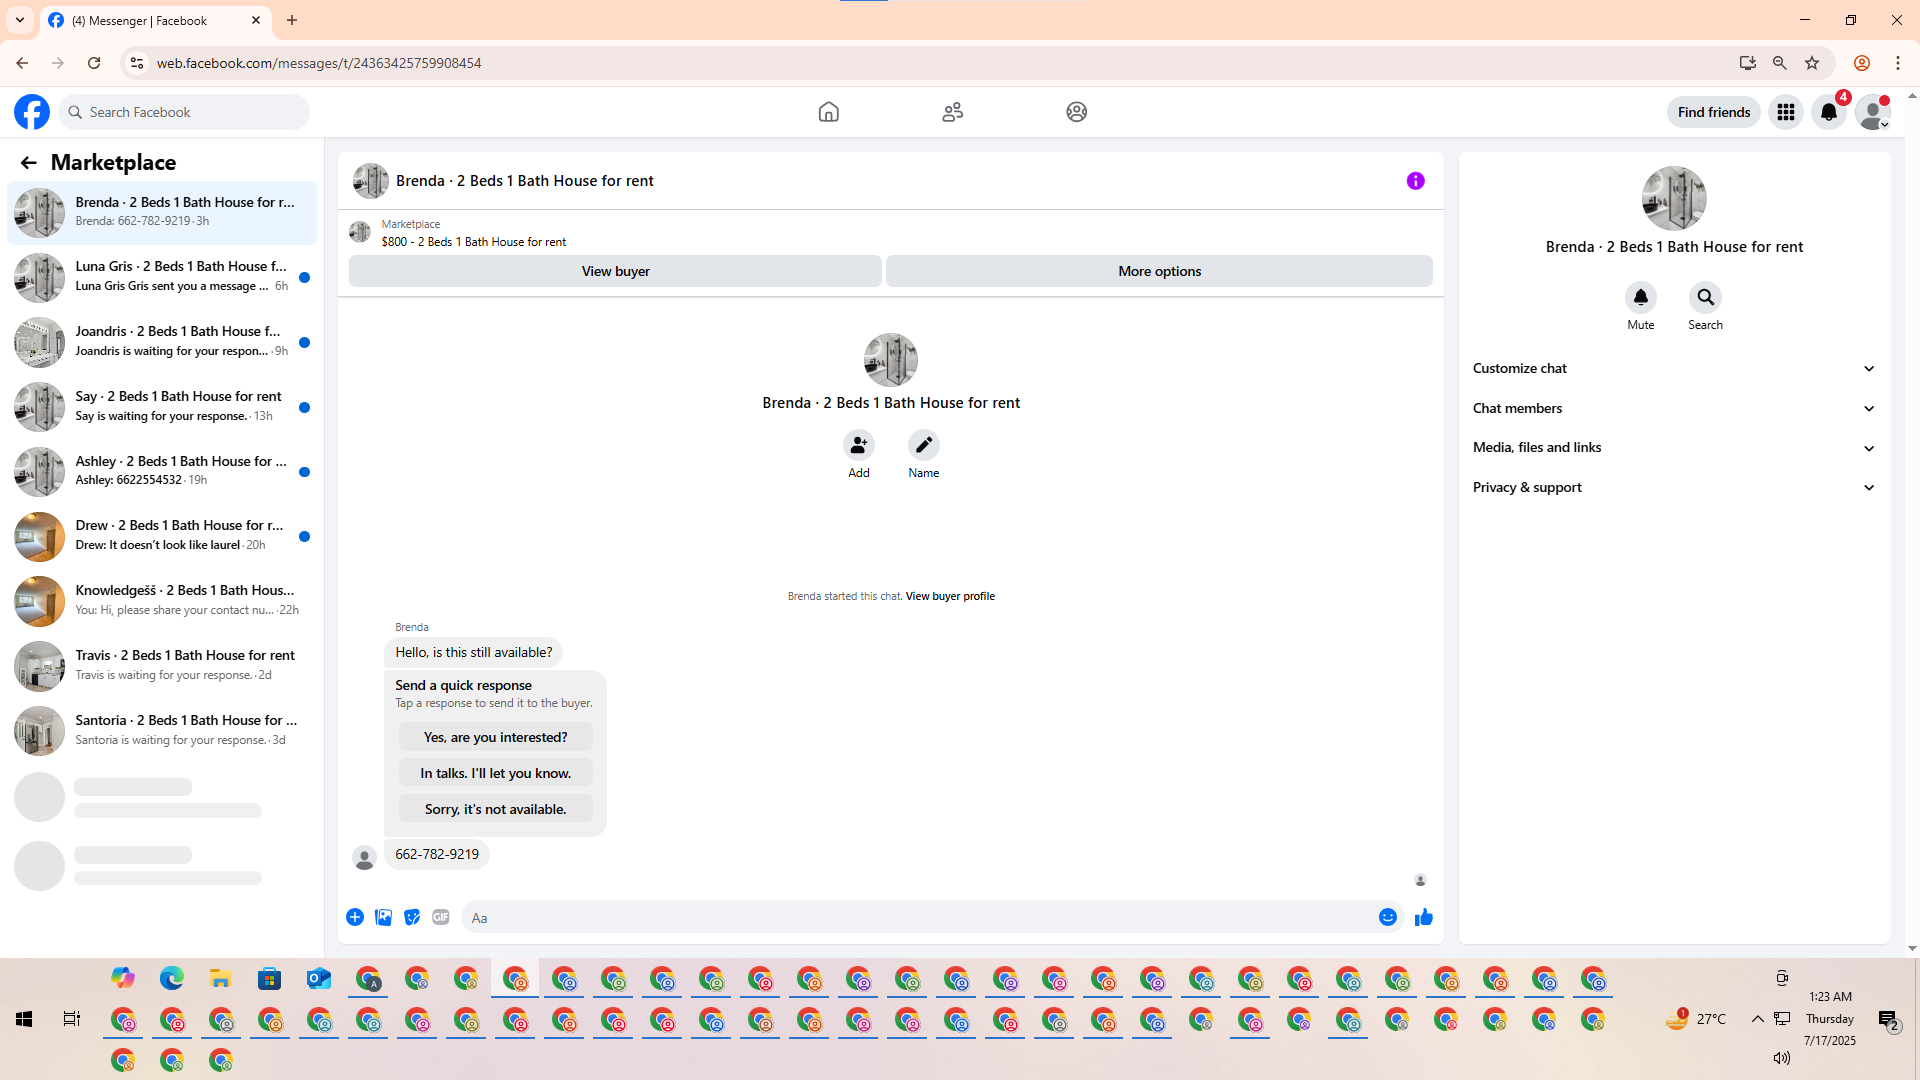1920x1080 pixels.
Task: Open the $800 Marketplace listing link
Action: [x=474, y=242]
